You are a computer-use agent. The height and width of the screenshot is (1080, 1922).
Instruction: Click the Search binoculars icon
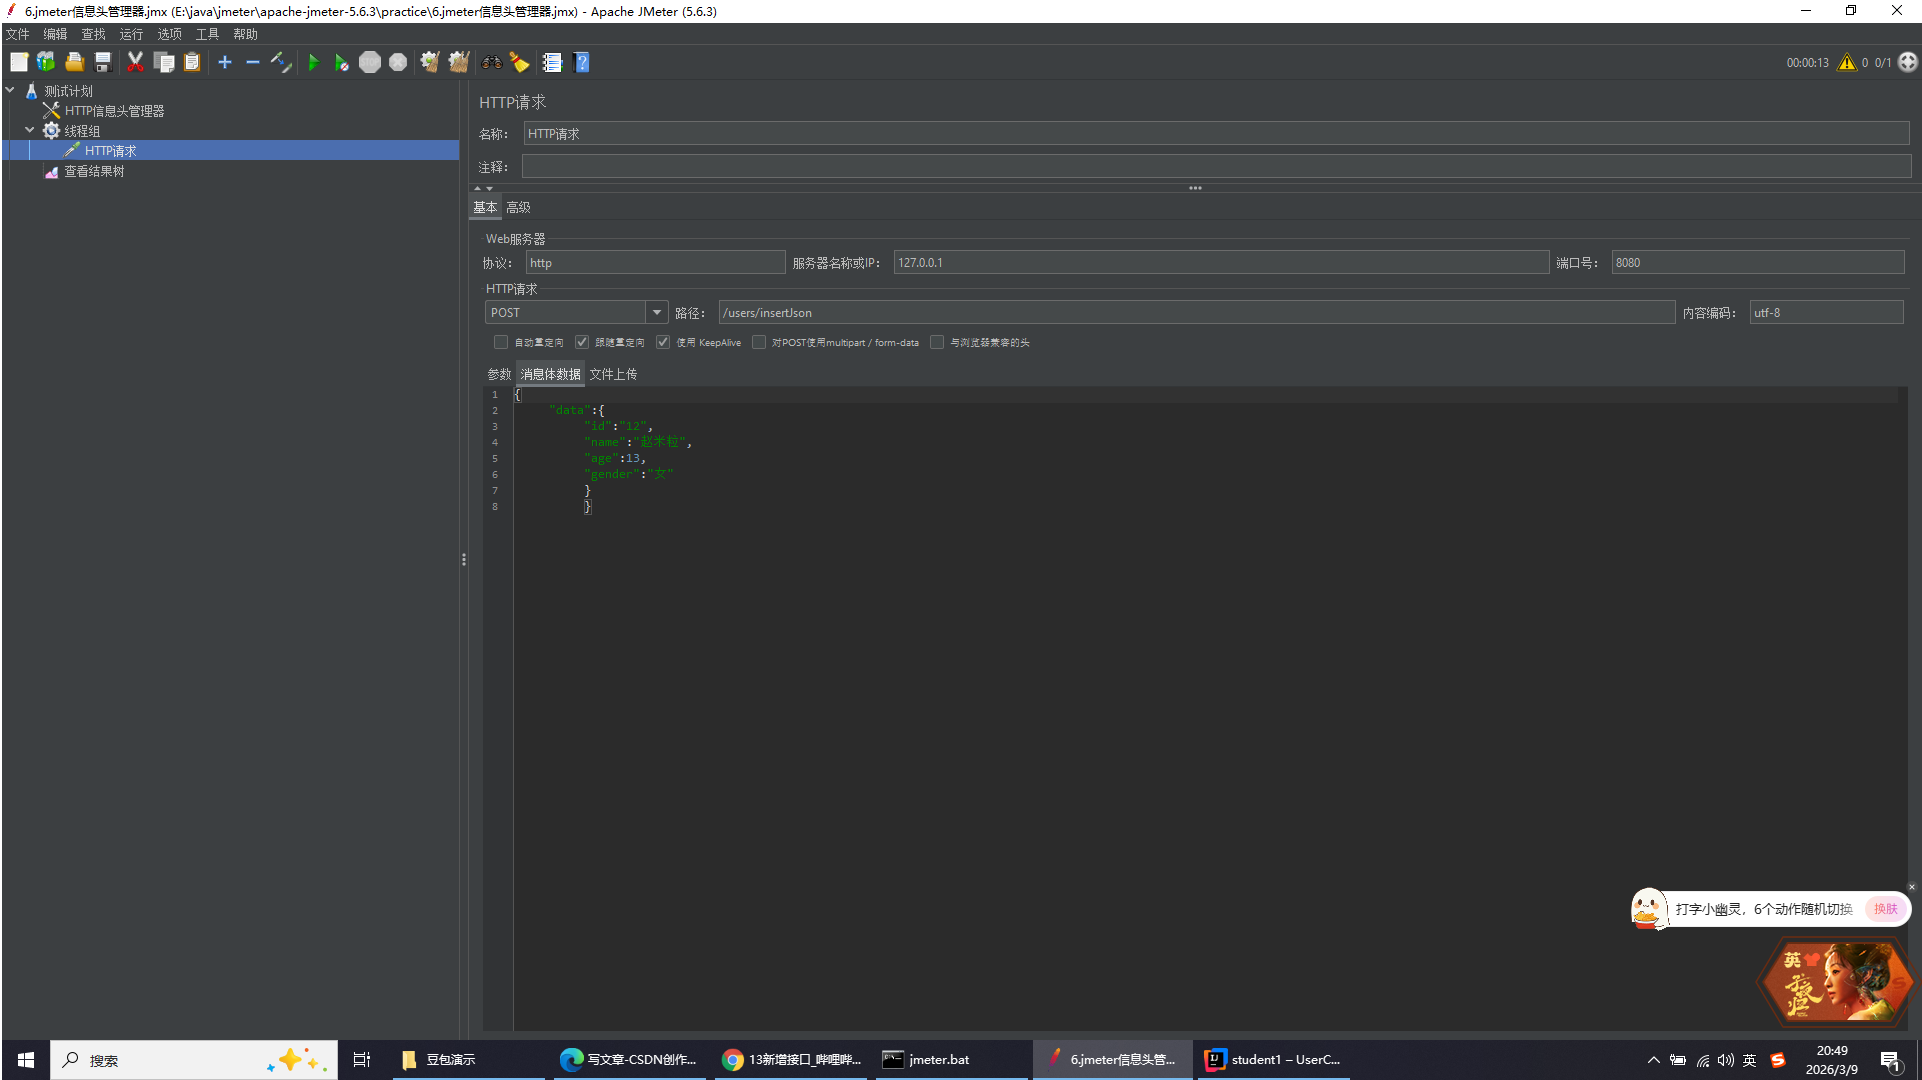coord(491,62)
